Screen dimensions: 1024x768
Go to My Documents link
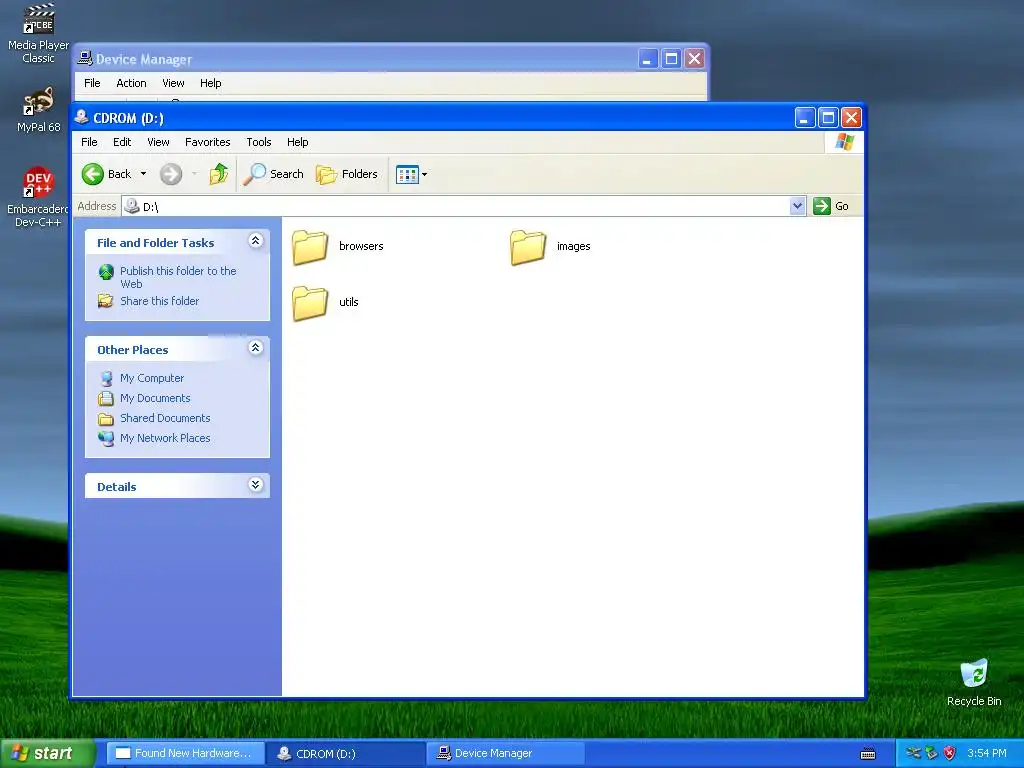155,398
